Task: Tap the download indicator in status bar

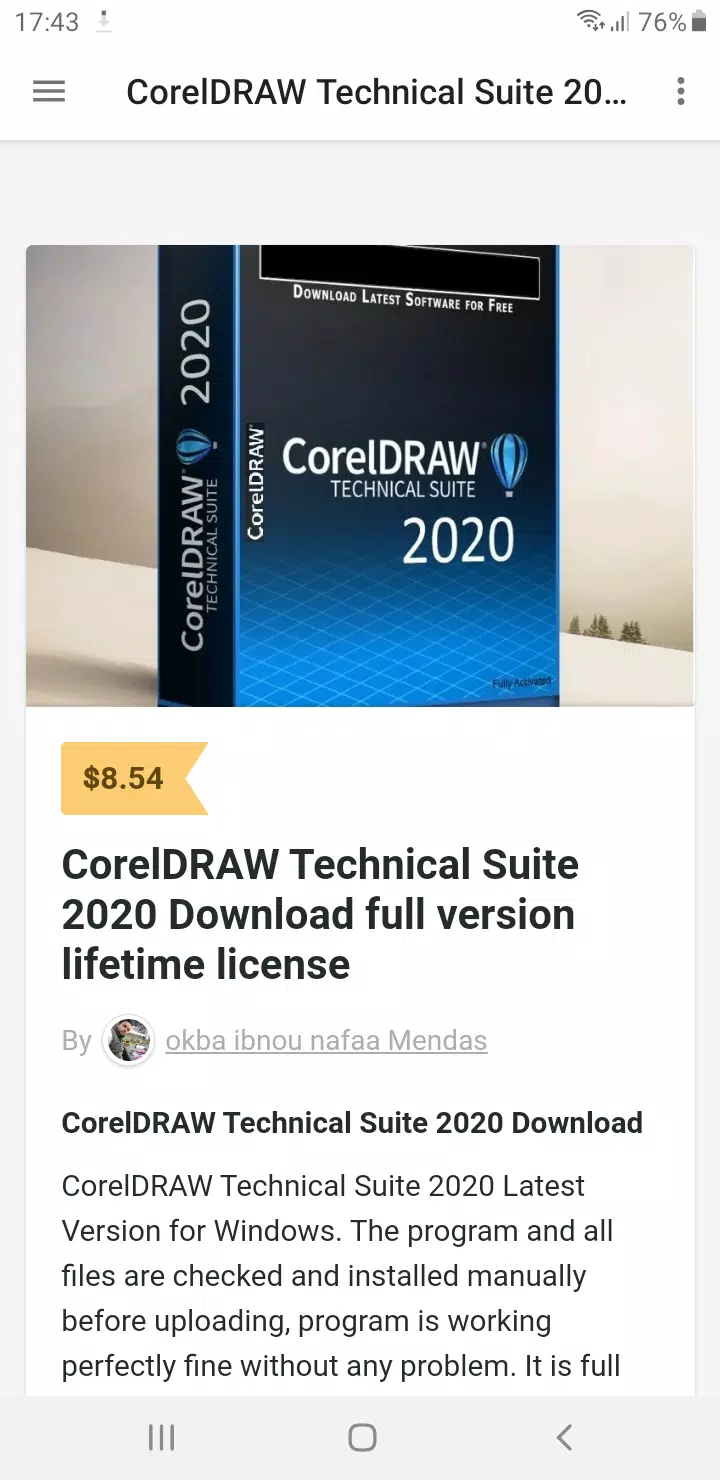Action: point(104,22)
